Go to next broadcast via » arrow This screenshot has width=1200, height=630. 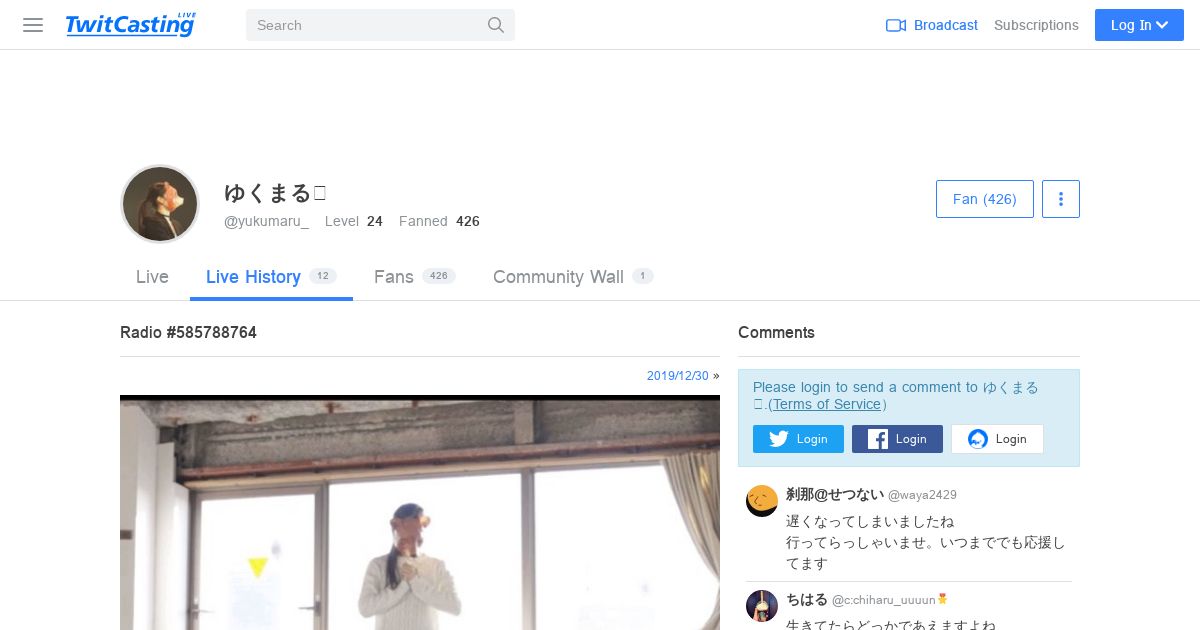pos(716,376)
